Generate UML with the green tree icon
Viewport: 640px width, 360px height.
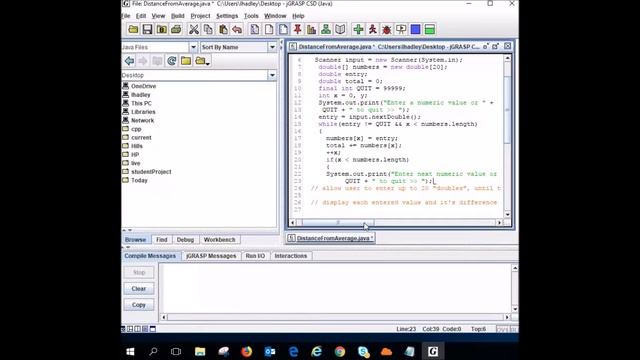(x=326, y=29)
